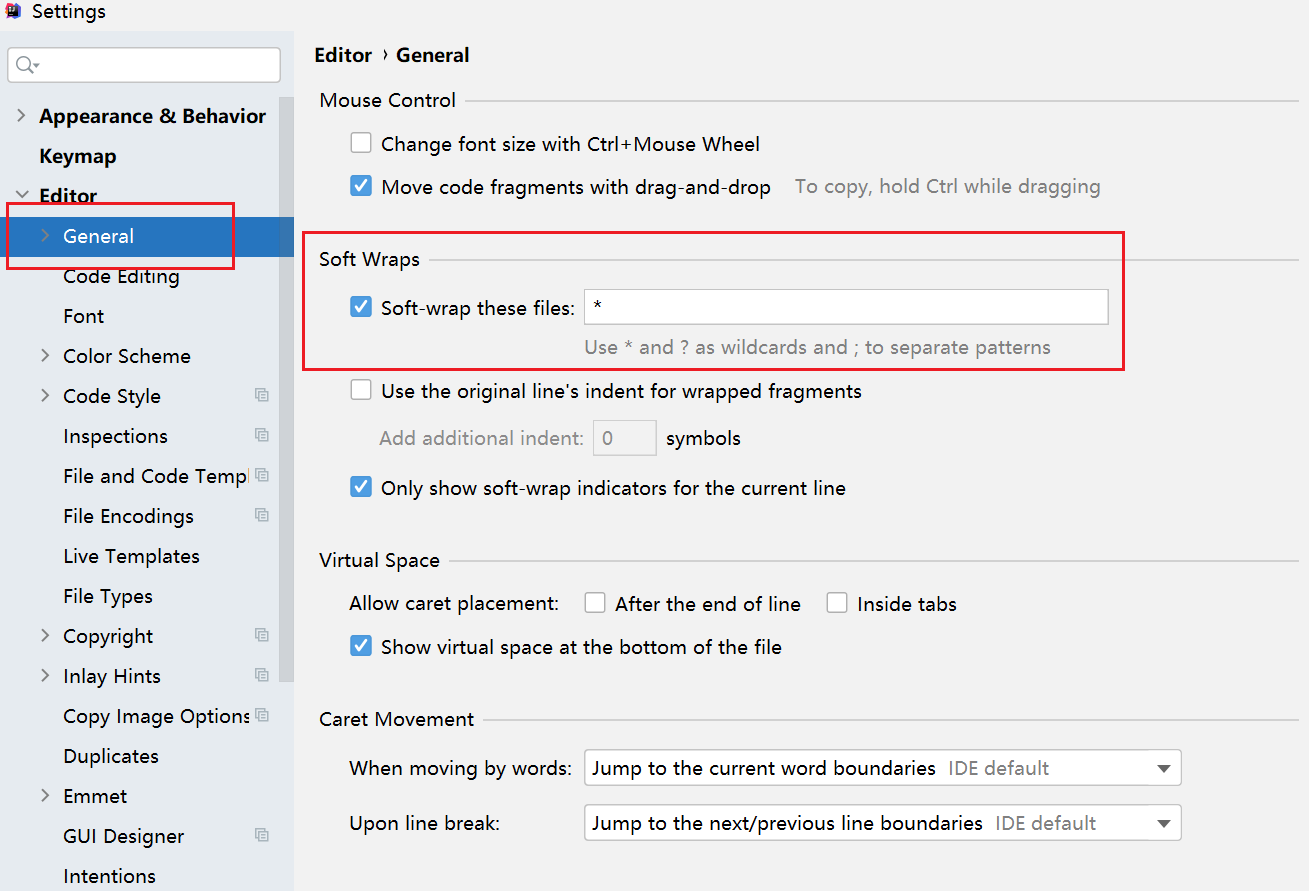Expand the Emmet node arrow

45,796
